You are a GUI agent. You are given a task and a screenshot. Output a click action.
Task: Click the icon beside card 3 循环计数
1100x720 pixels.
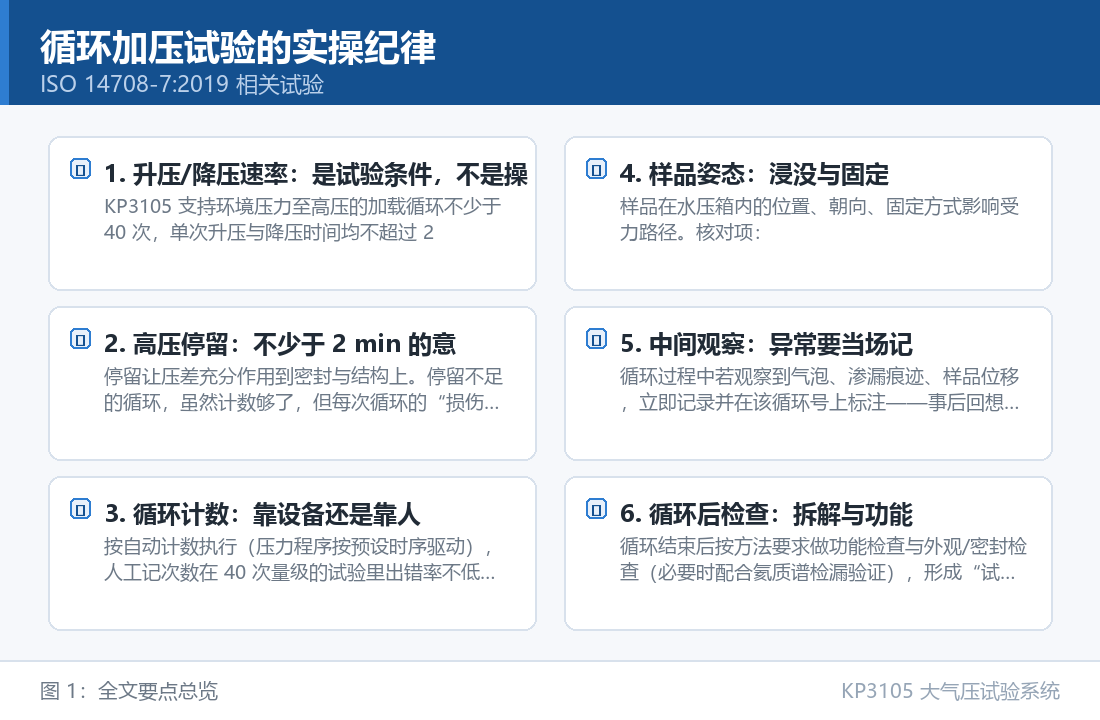pyautogui.click(x=81, y=509)
